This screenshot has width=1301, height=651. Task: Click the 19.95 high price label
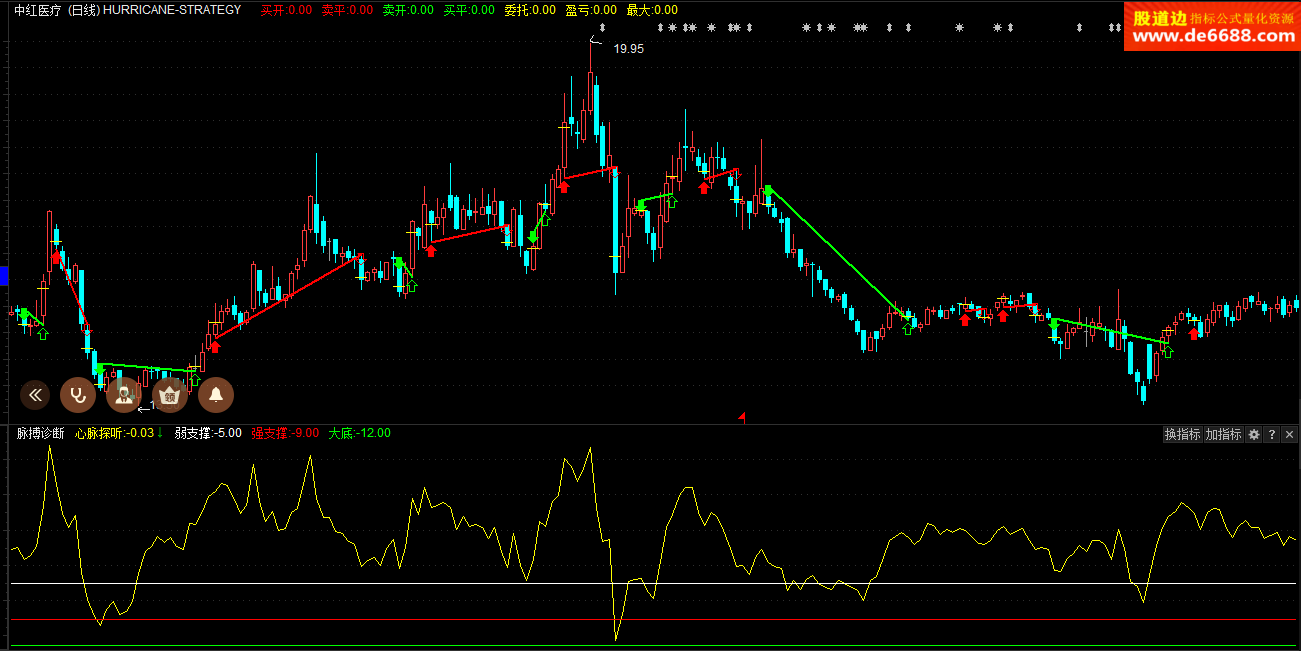629,48
